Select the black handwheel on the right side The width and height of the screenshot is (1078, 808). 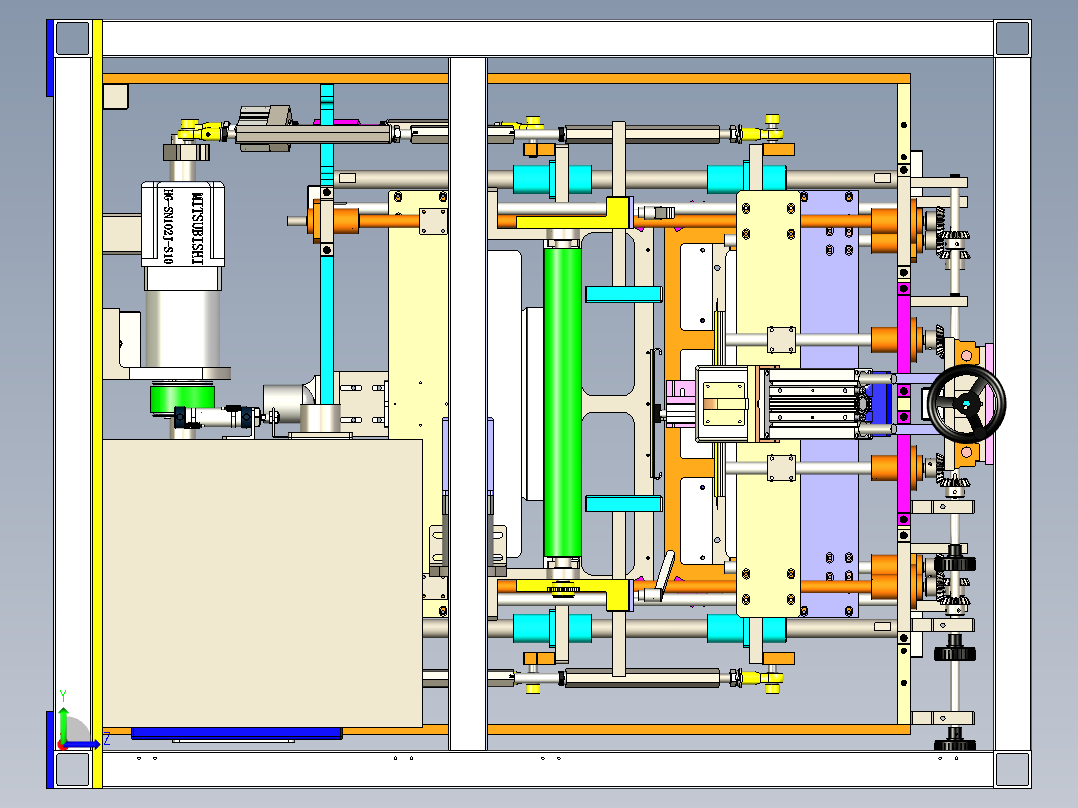tap(966, 404)
